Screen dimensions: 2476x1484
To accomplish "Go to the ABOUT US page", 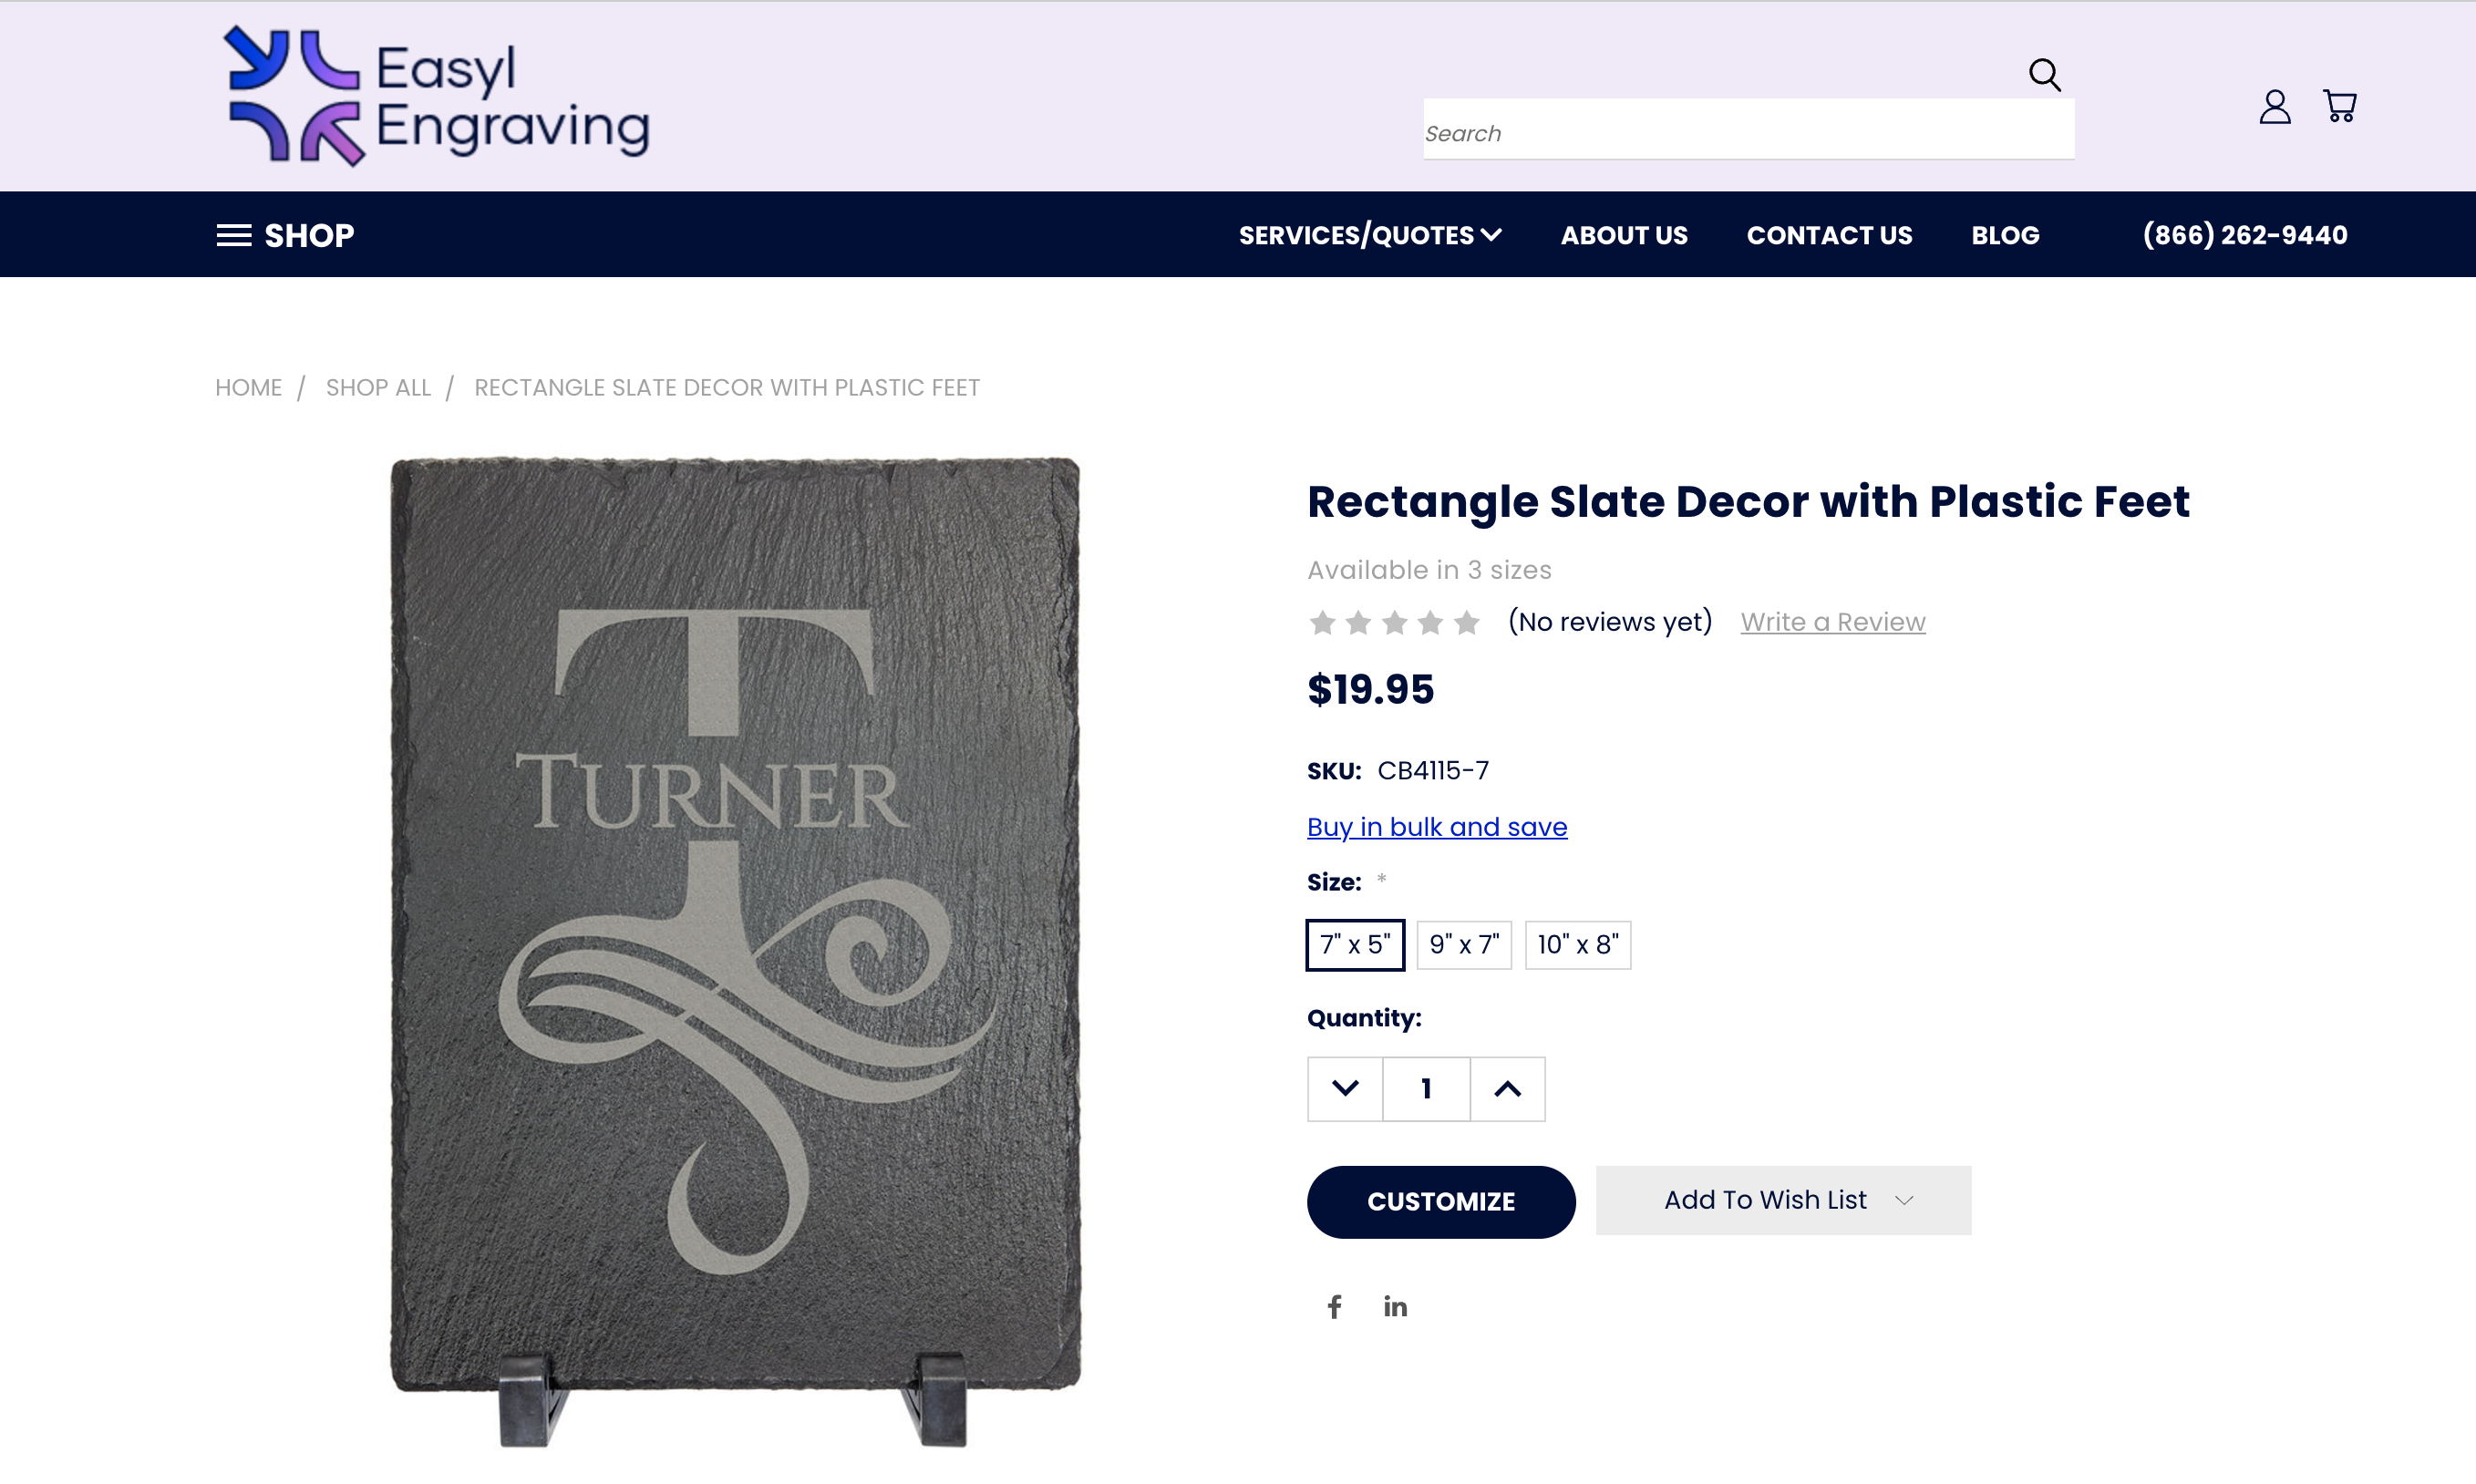I will 1623,235.
